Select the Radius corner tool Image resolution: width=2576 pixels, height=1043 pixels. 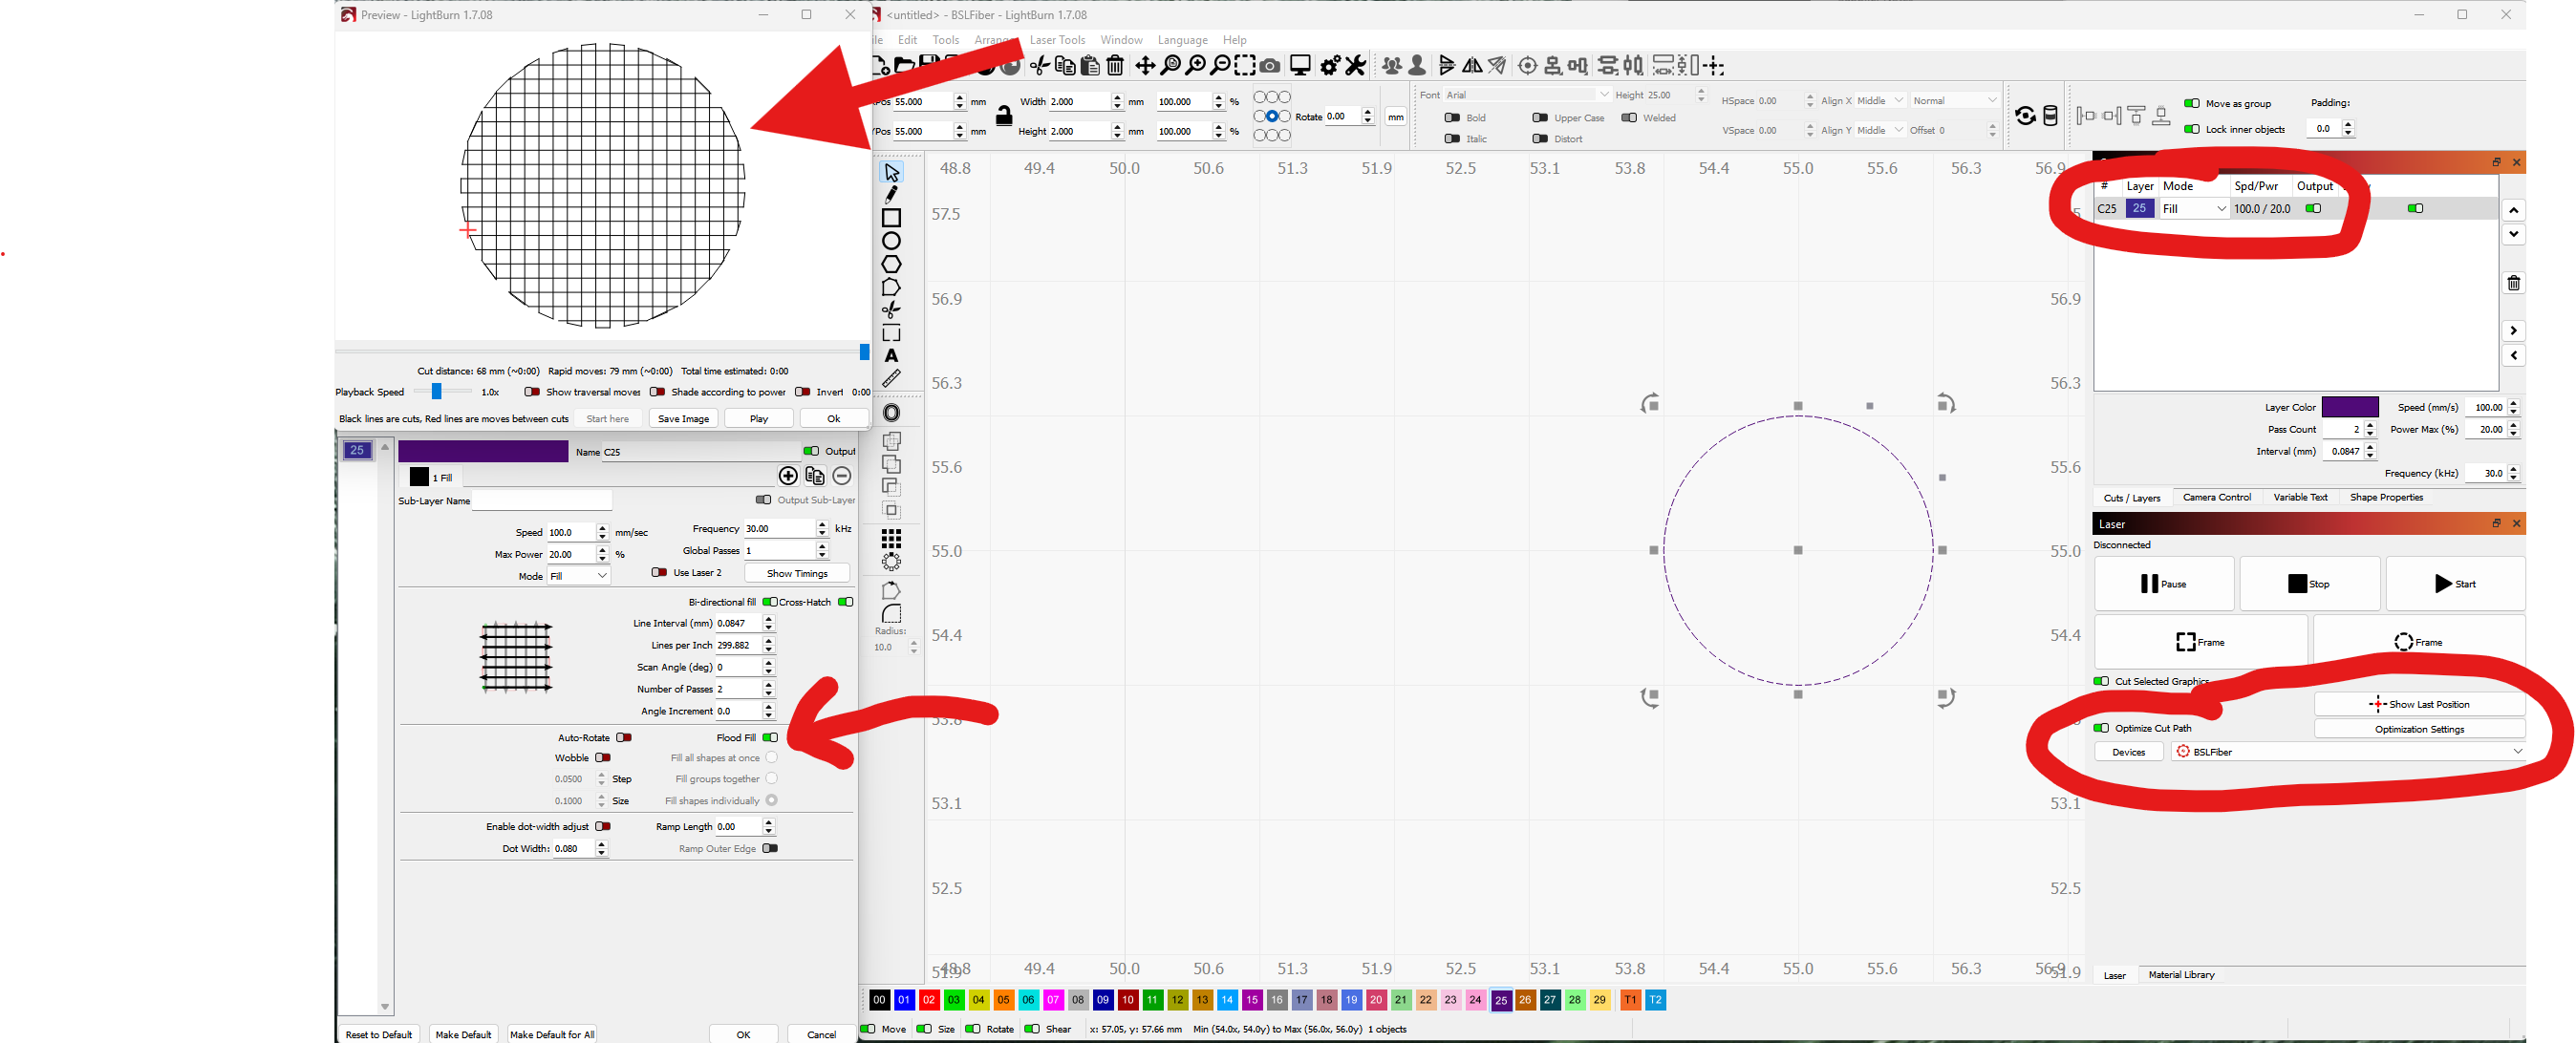(x=891, y=614)
